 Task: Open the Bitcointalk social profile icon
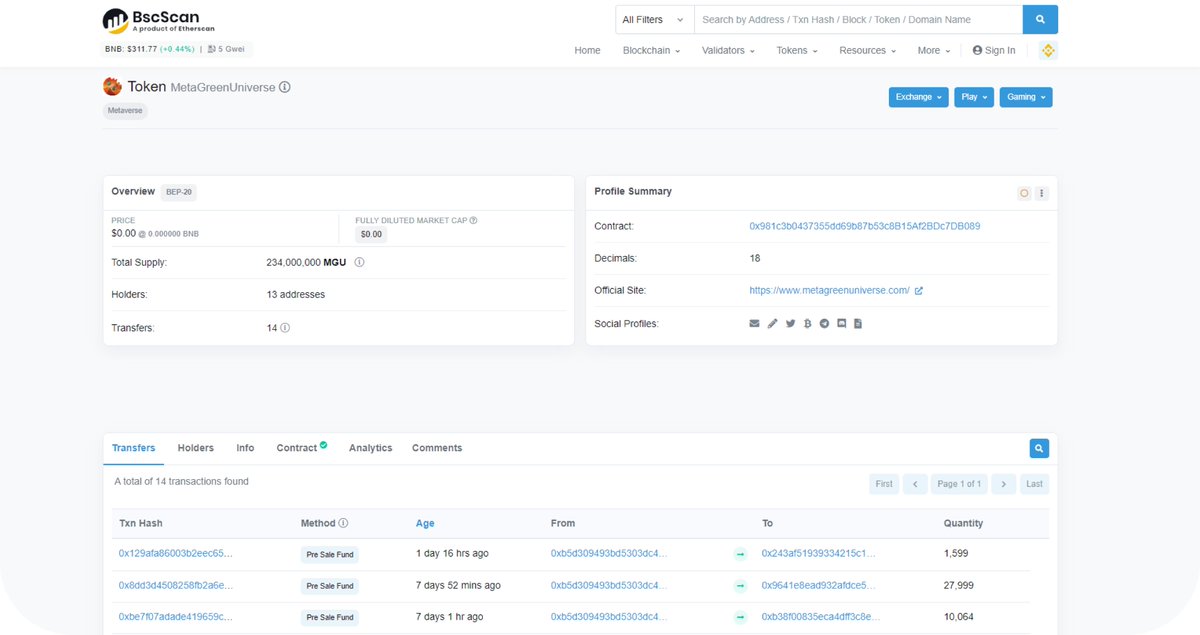pos(807,324)
